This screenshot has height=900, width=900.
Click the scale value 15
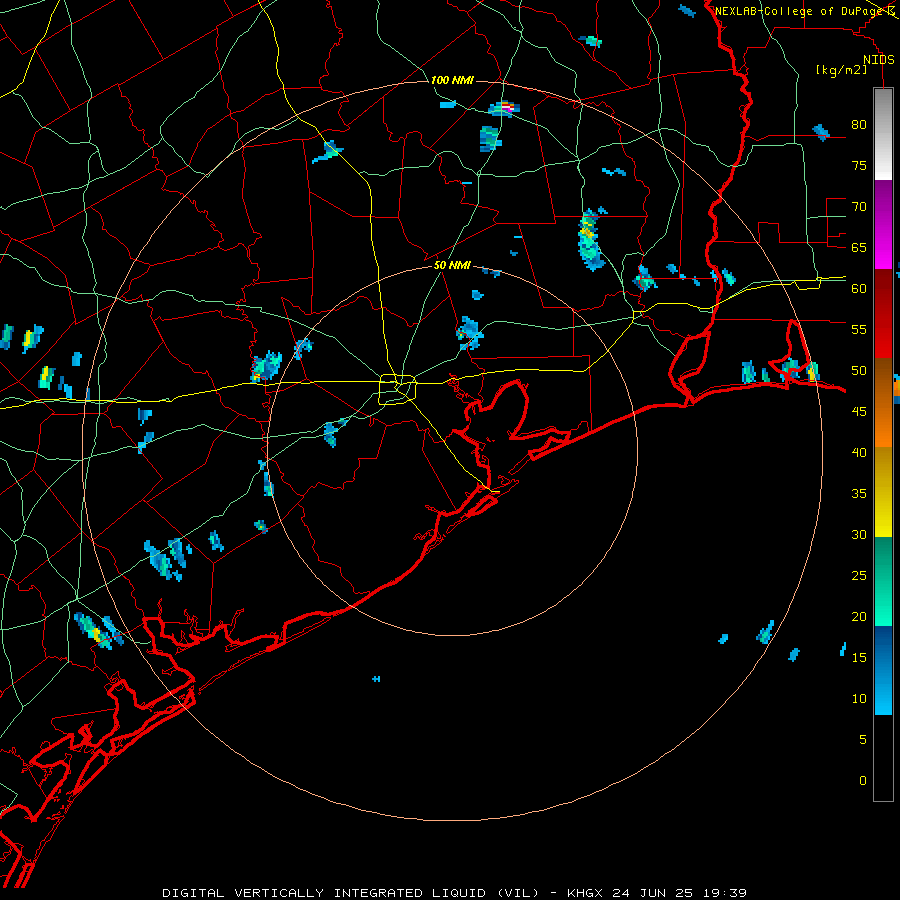coord(859,658)
